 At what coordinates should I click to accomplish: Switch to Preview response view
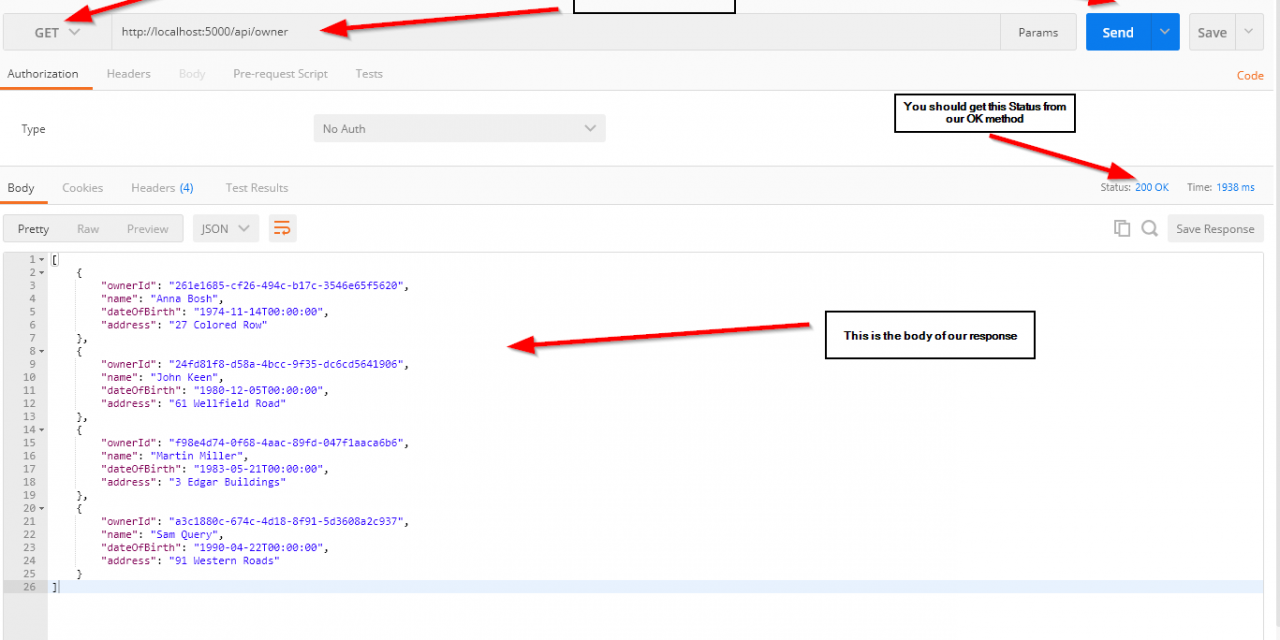(147, 229)
